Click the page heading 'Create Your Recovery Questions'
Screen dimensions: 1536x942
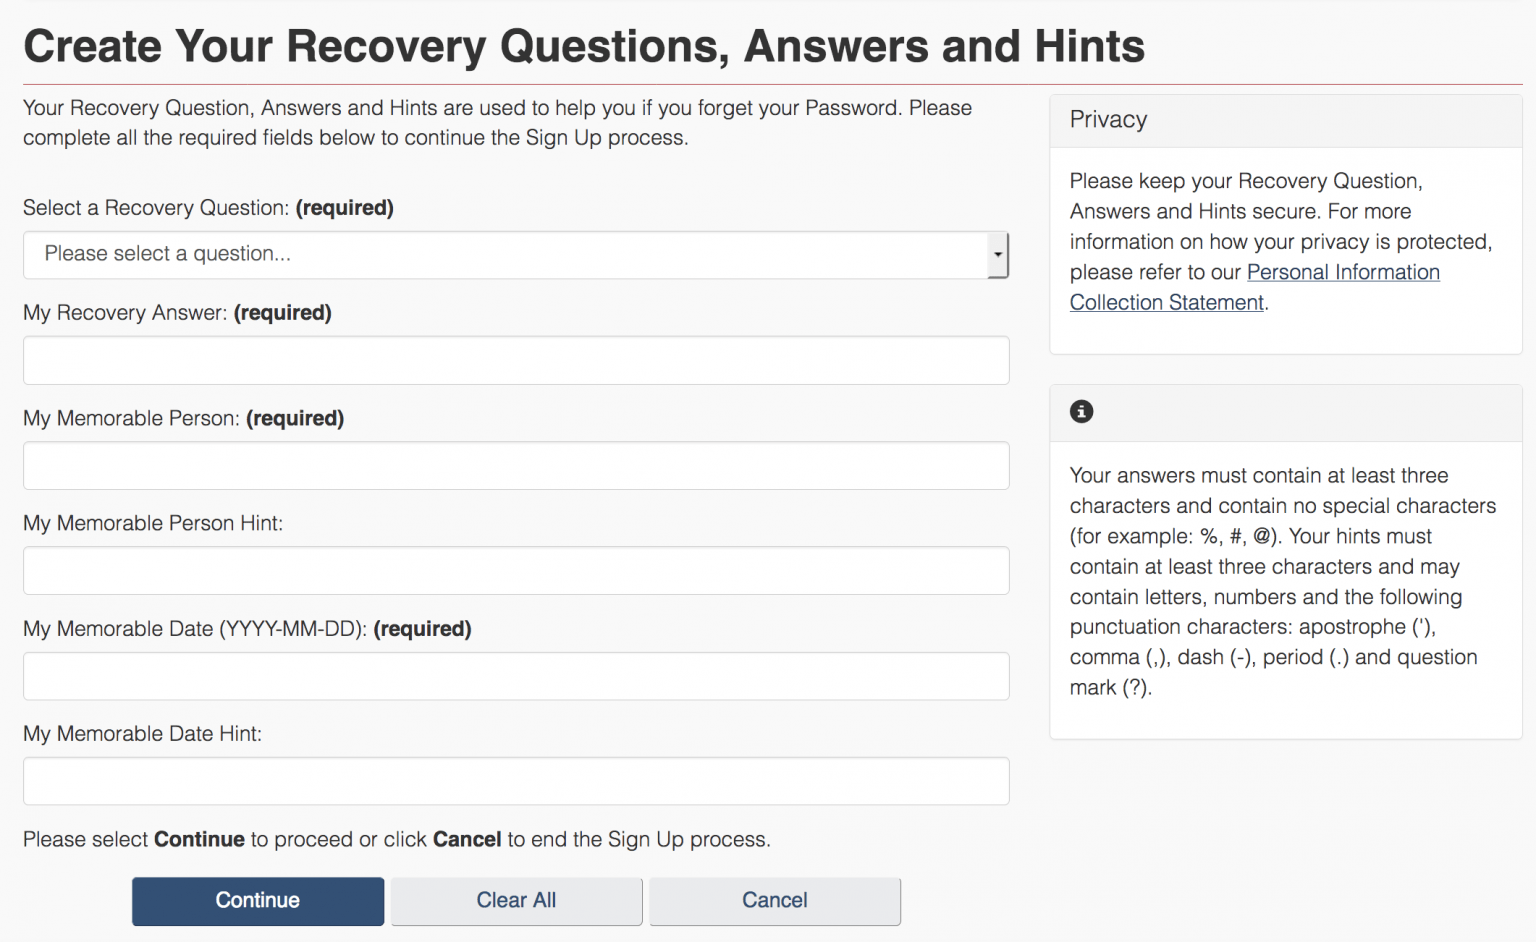(x=376, y=46)
